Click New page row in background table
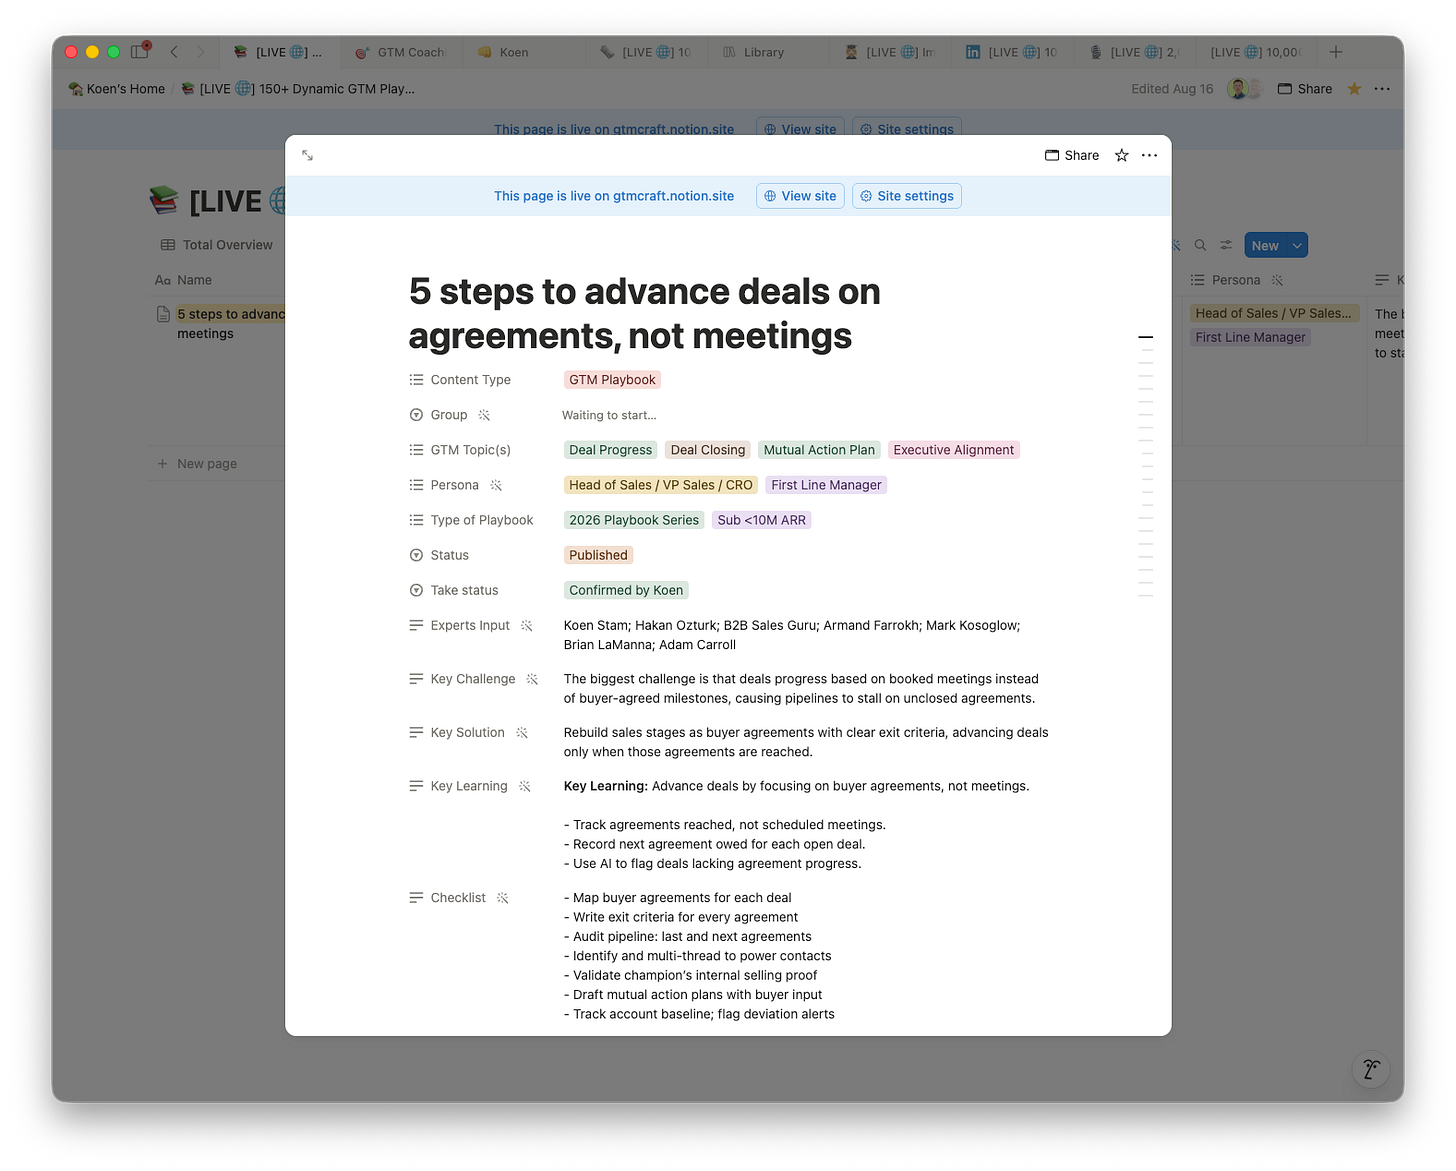Viewport: 1456px width, 1171px height. tap(197, 464)
